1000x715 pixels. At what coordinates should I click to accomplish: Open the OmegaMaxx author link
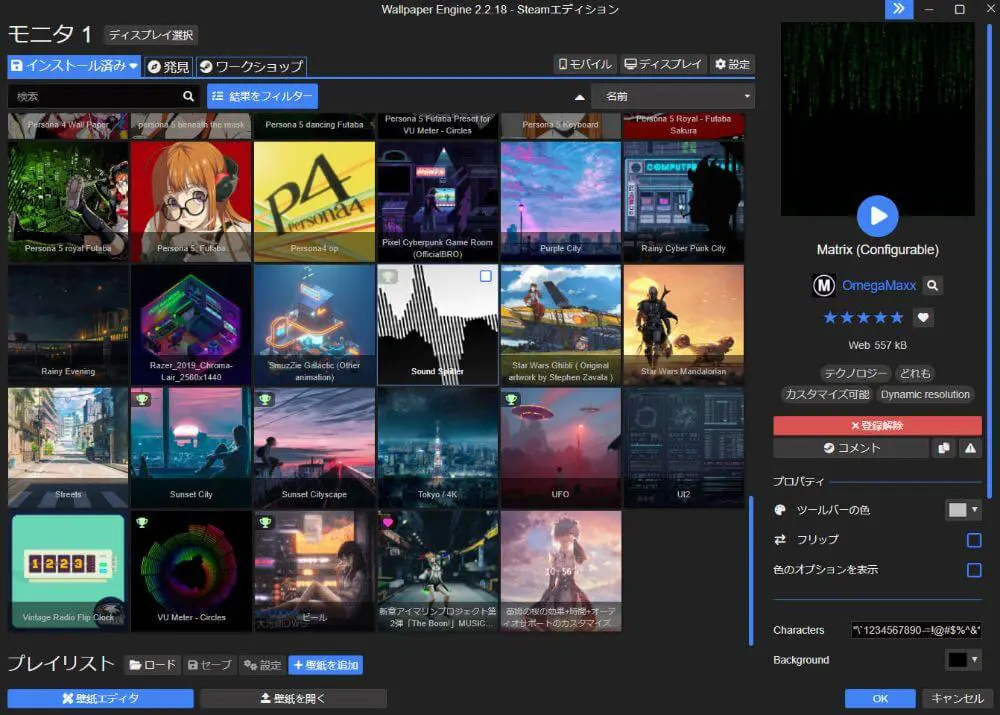pyautogui.click(x=879, y=286)
